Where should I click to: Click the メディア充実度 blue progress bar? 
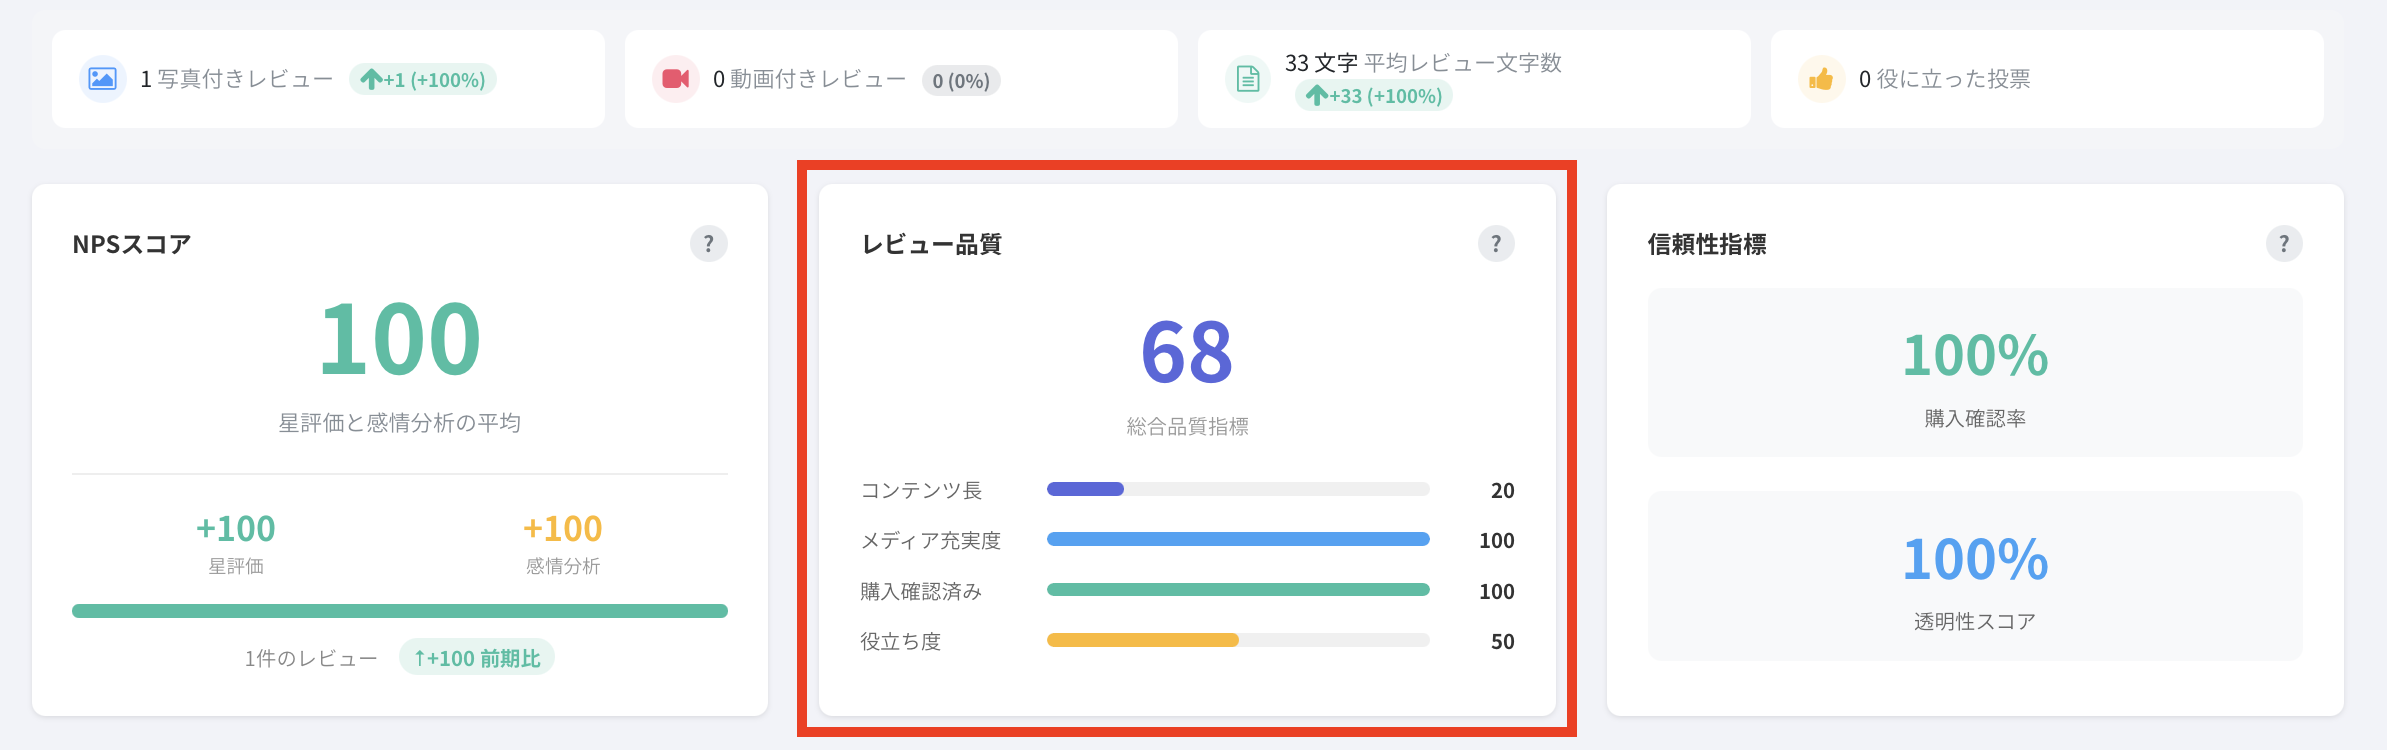[x=1238, y=539]
